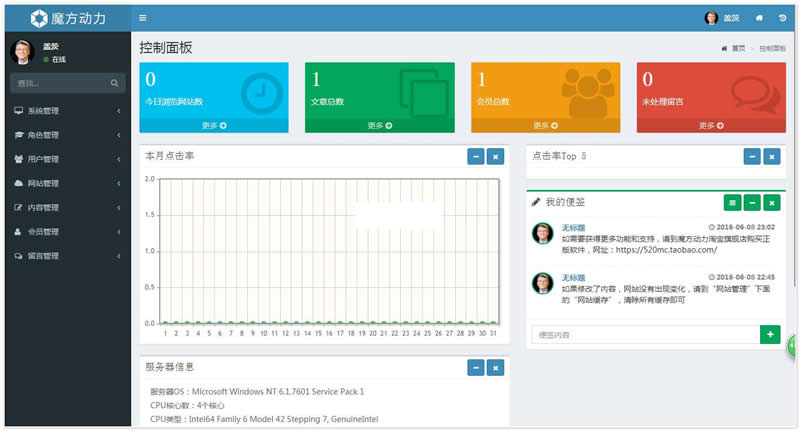
Task: Expand the 系统管理 sidebar menu
Action: click(x=65, y=111)
